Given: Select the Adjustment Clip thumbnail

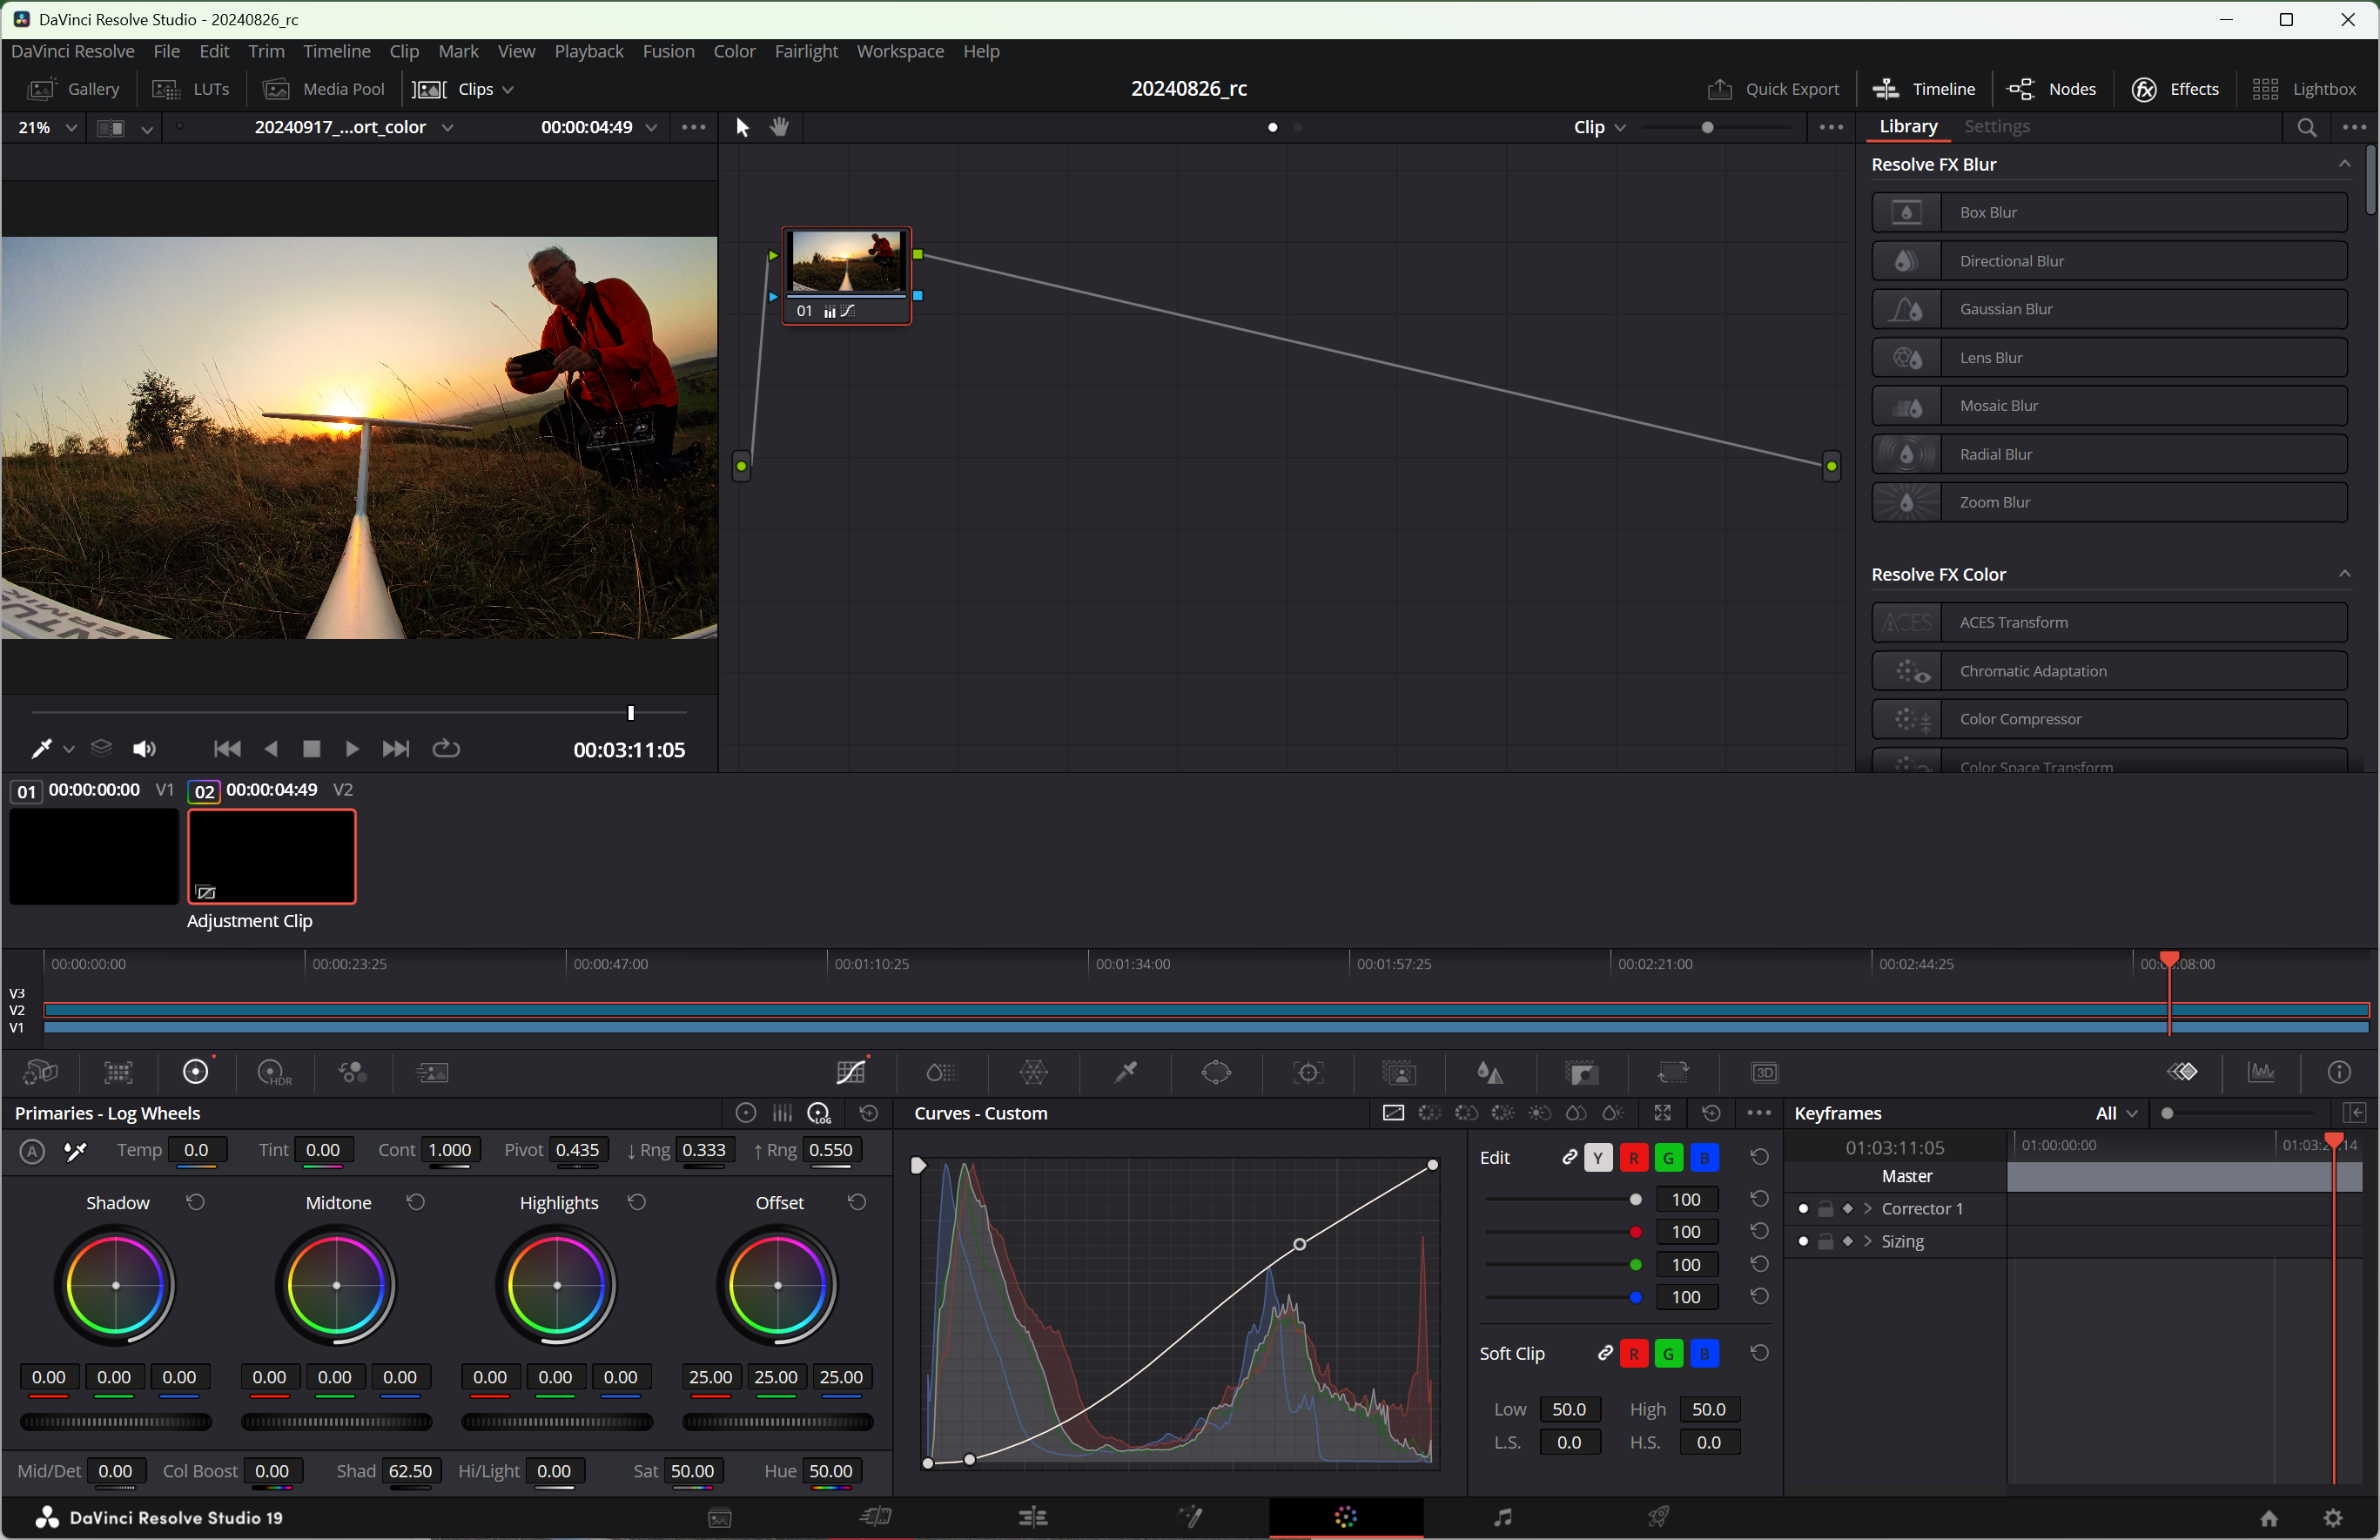Looking at the screenshot, I should coord(272,857).
